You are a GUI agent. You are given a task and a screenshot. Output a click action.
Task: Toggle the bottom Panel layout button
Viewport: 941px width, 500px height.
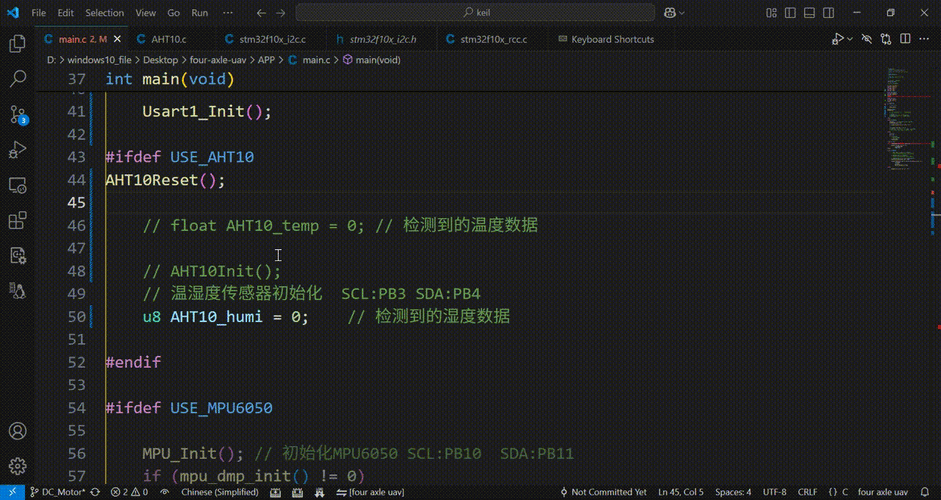[x=809, y=13]
